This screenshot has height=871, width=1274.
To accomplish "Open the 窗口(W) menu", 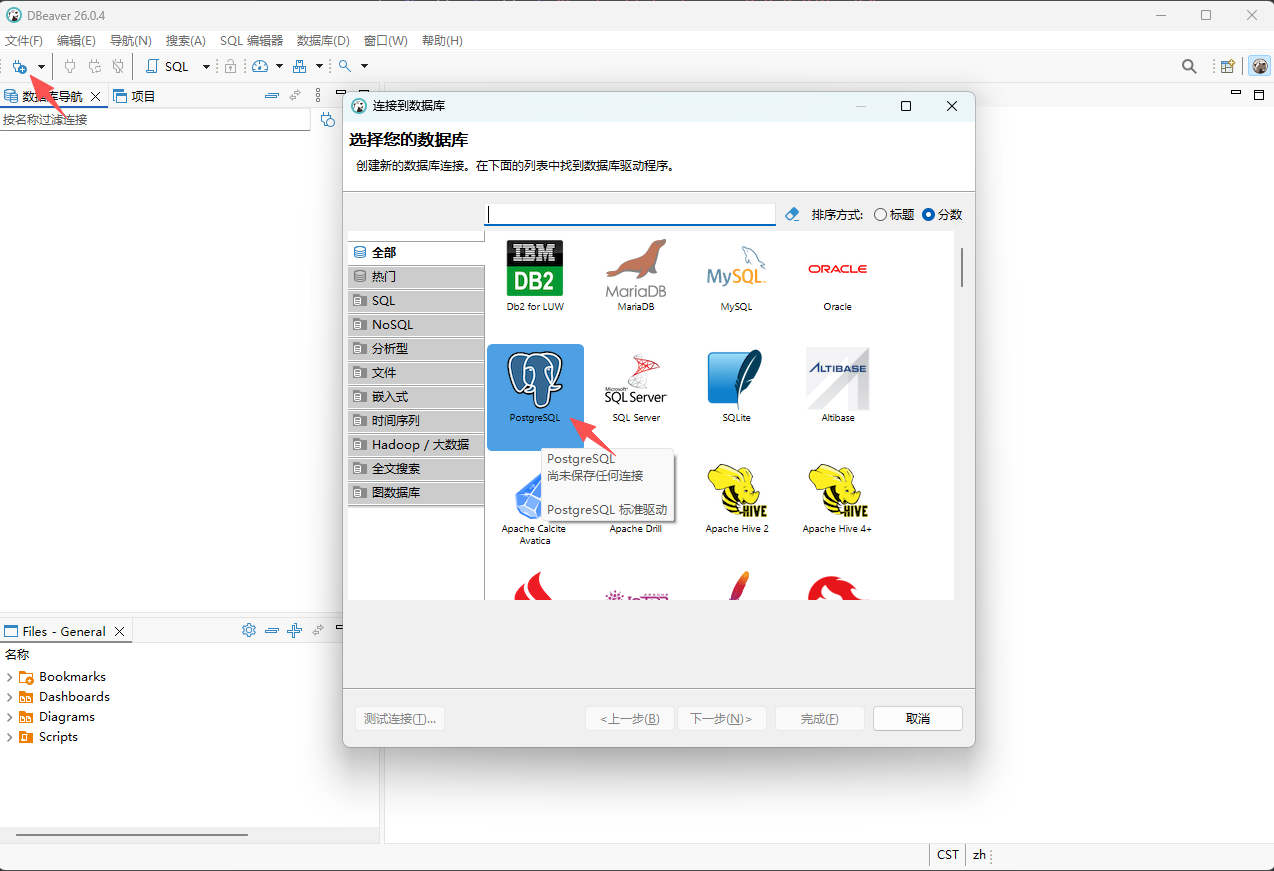I will pos(386,41).
